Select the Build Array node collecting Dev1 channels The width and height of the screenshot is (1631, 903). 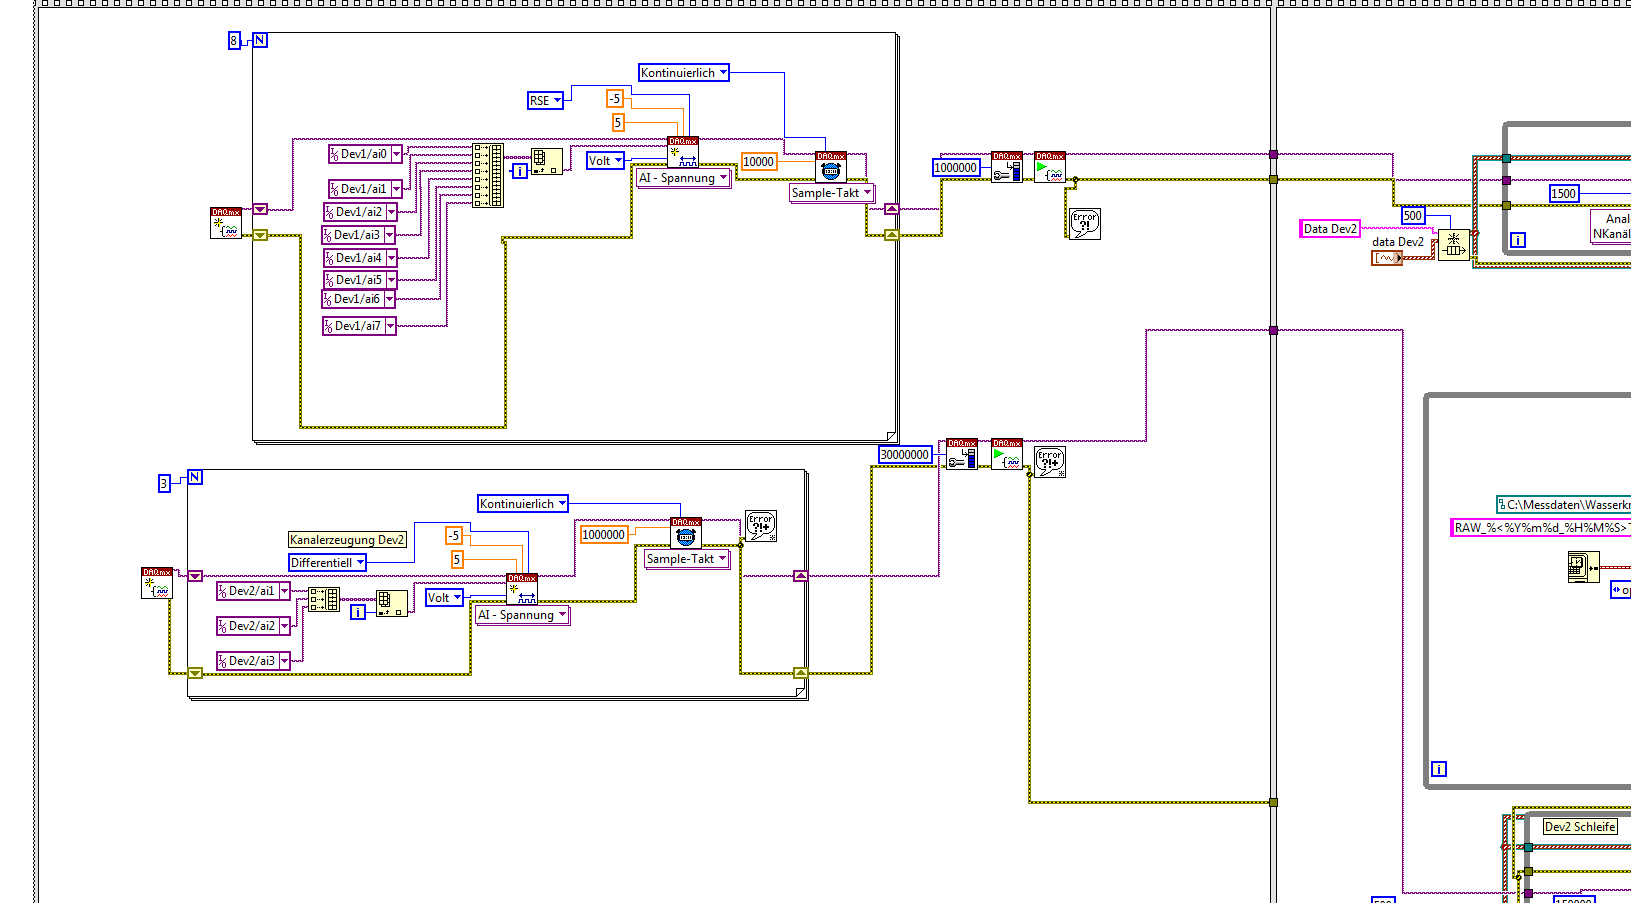pos(488,175)
